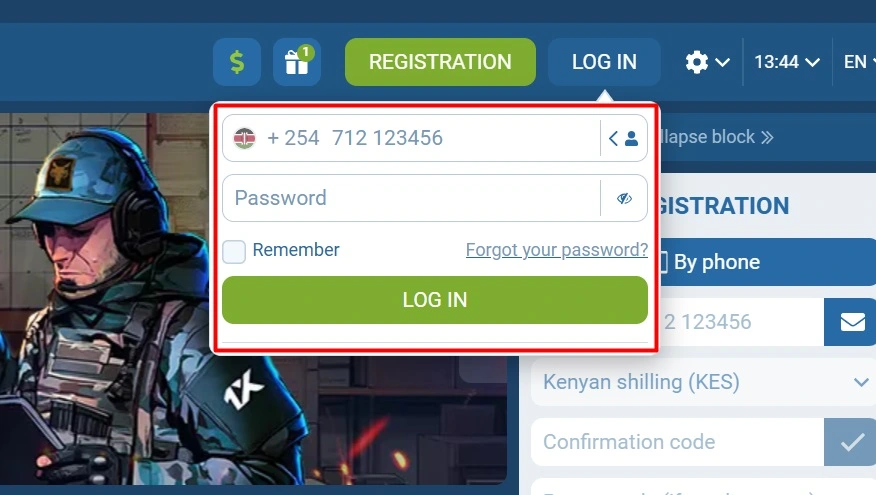Open the EN language selector
The image size is (876, 495).
(x=859, y=62)
